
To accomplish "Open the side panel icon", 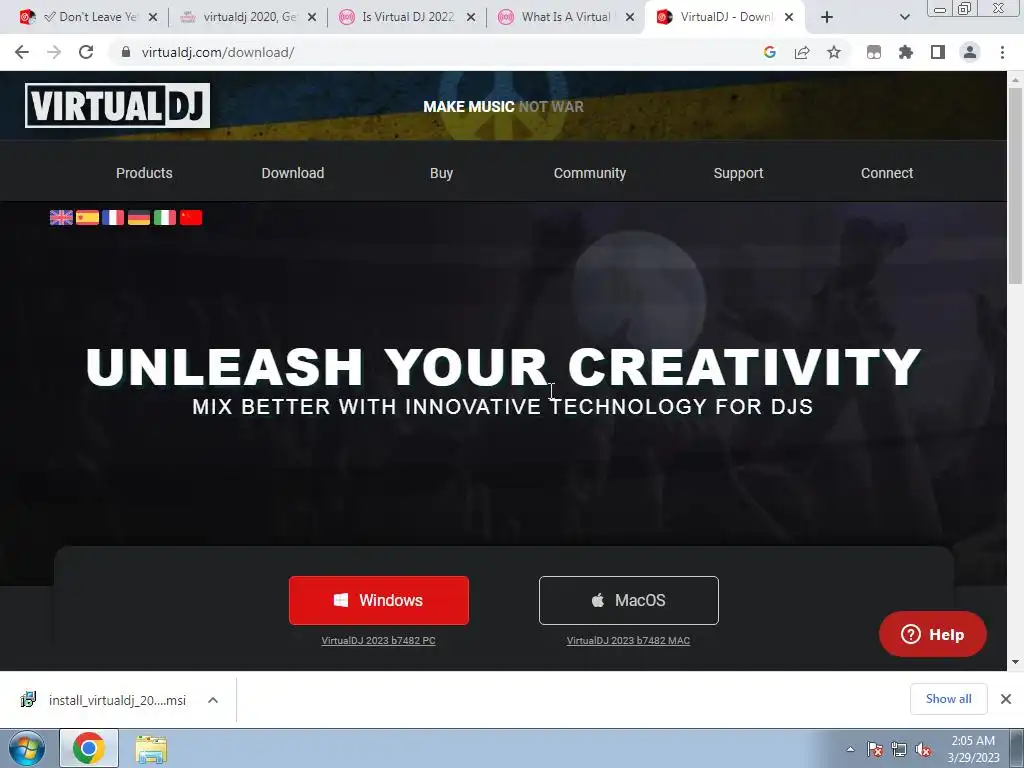I will click(x=938, y=52).
